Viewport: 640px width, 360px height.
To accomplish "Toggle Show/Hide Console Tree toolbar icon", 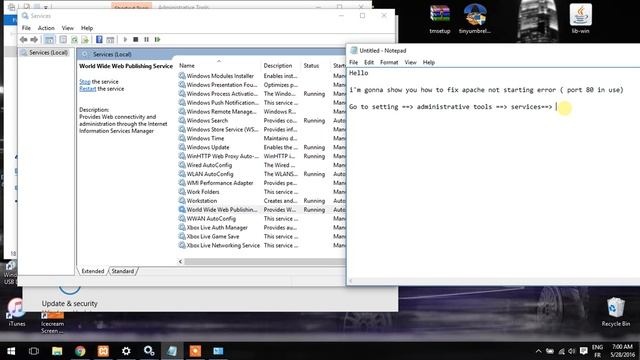I will [49, 40].
